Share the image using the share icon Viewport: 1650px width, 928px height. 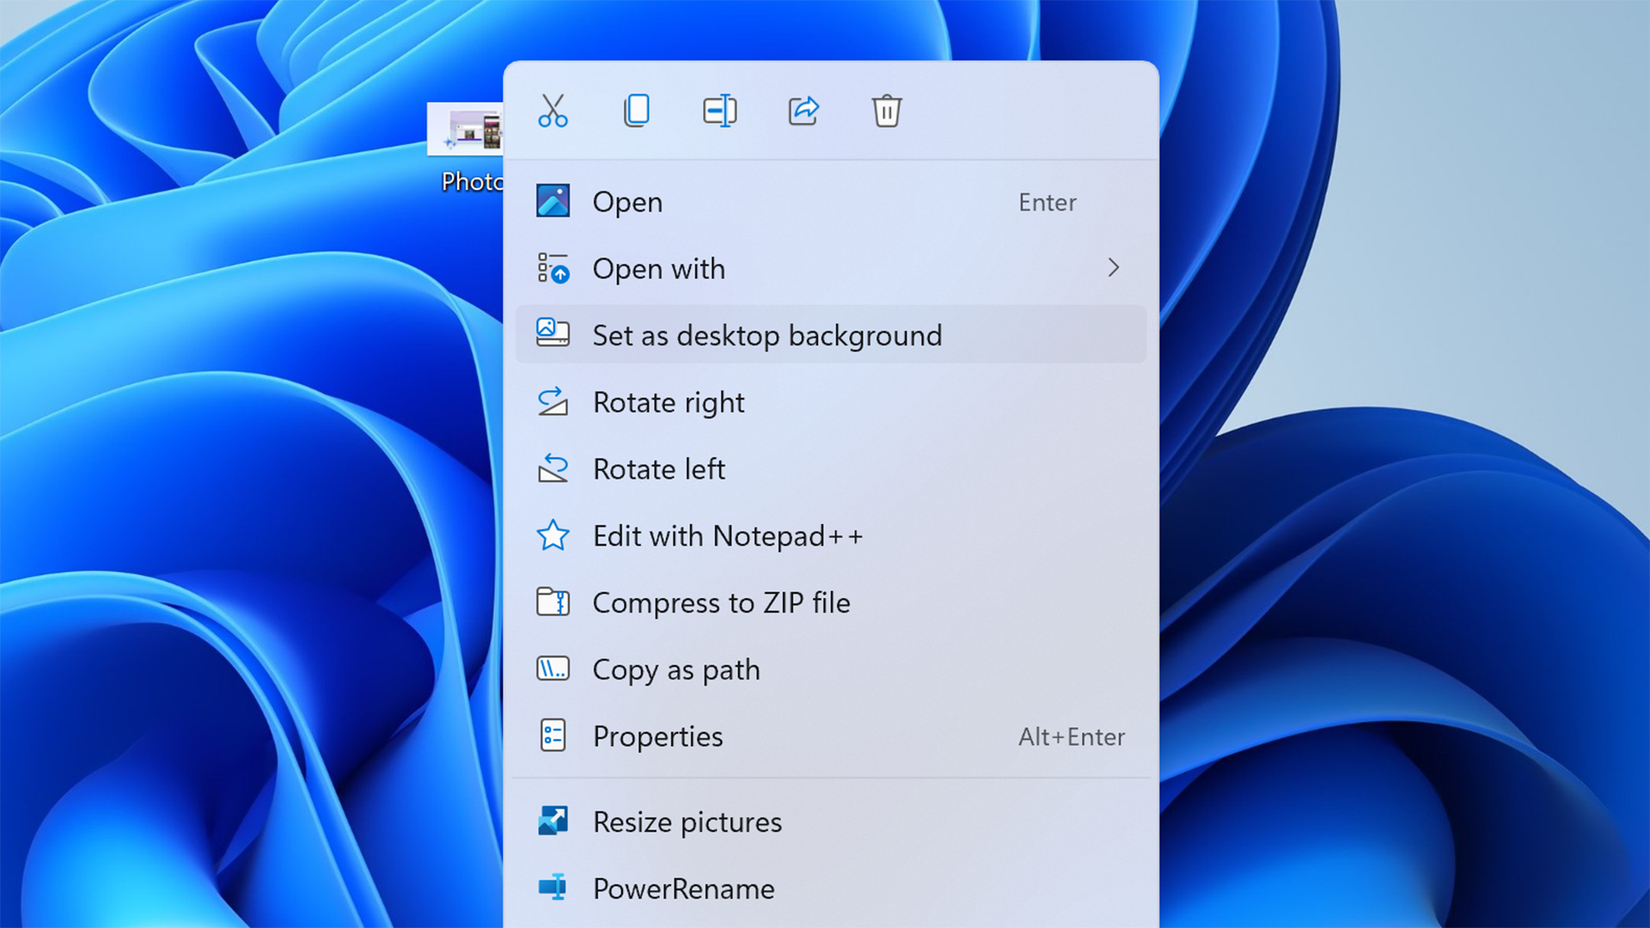[x=803, y=111]
